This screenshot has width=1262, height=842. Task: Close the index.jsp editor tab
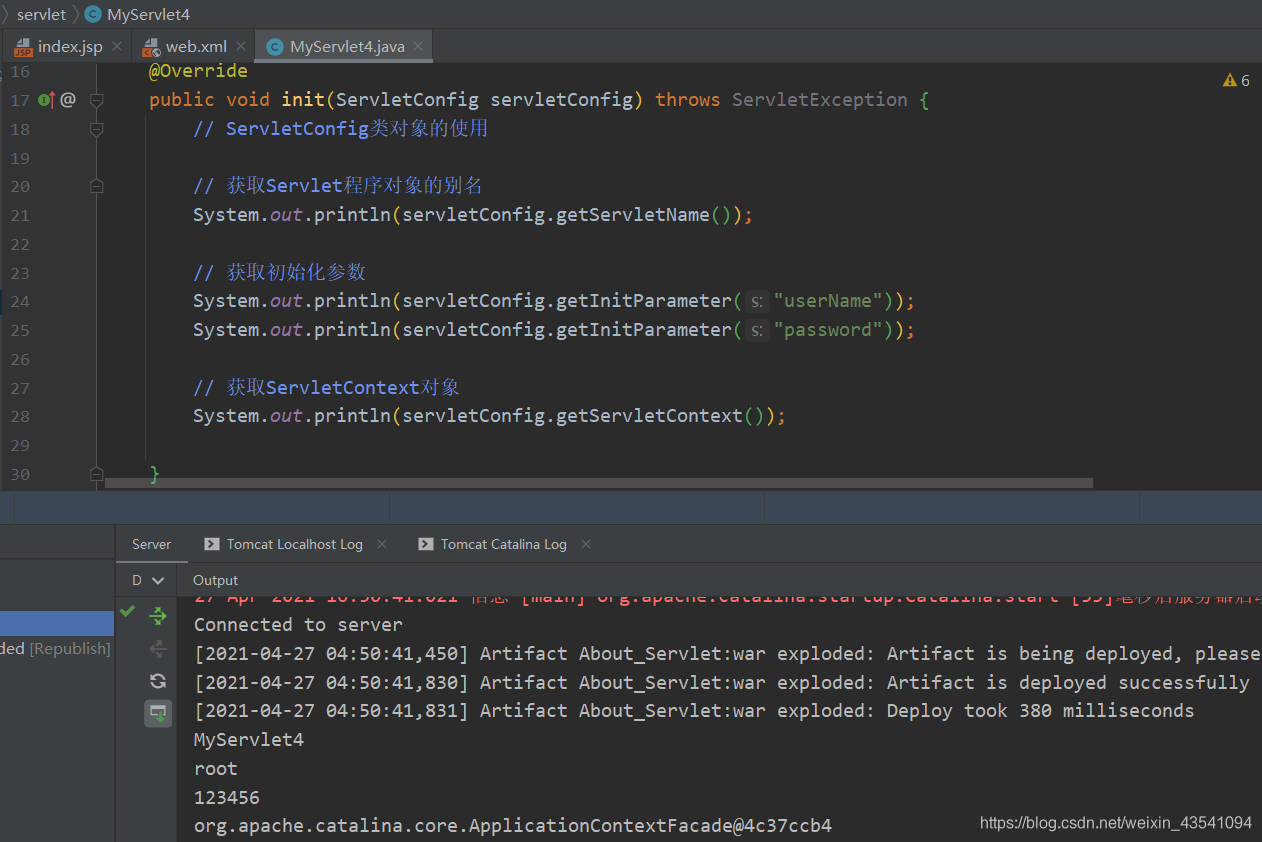(117, 46)
